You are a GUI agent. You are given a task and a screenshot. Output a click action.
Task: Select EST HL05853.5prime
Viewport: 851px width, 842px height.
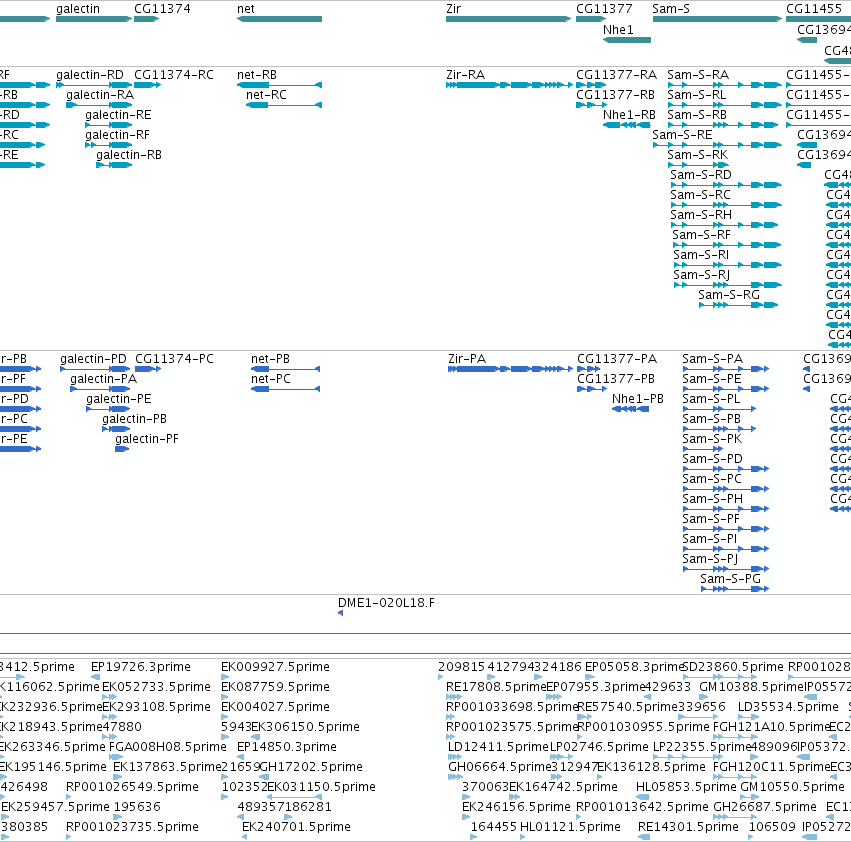coord(643,797)
